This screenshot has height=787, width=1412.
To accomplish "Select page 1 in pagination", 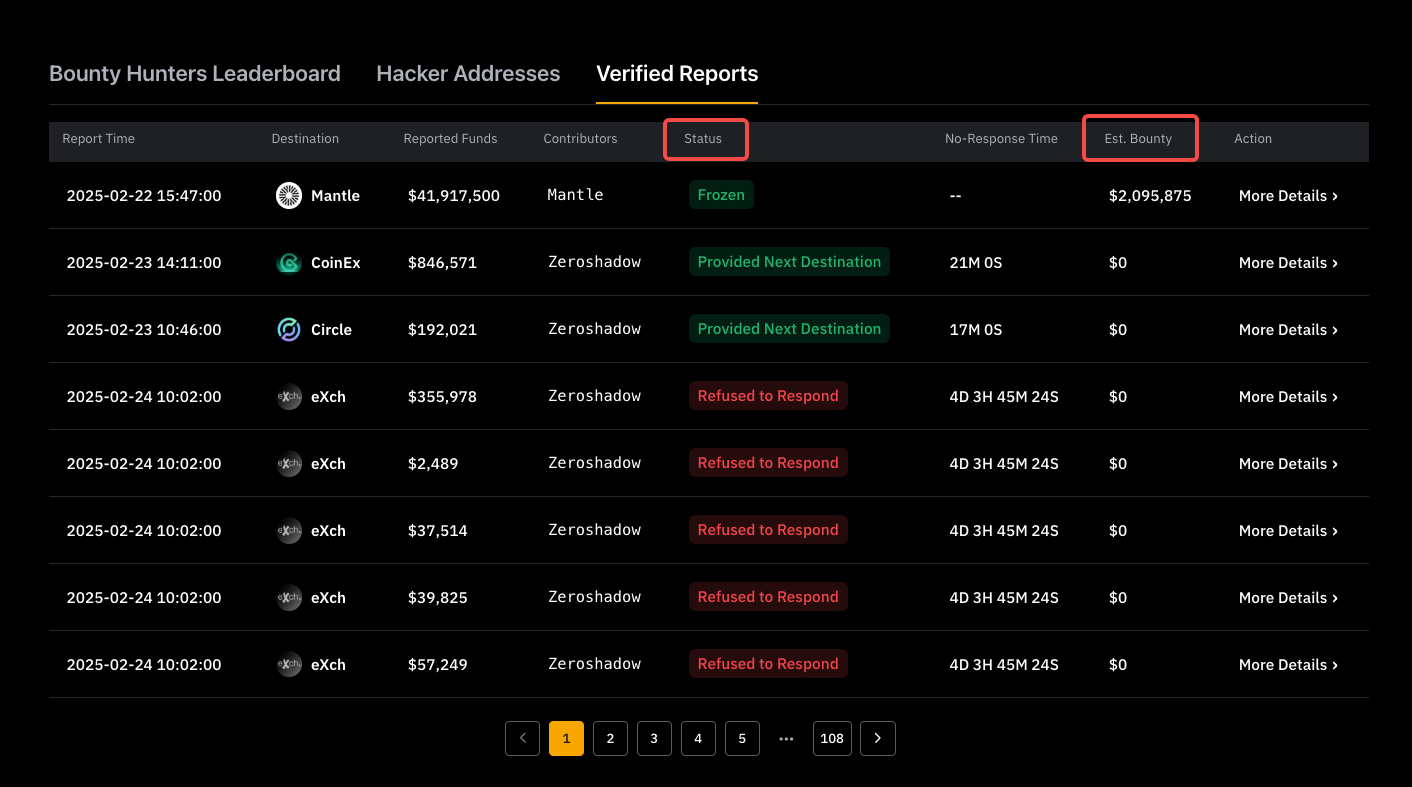I will tap(566, 738).
